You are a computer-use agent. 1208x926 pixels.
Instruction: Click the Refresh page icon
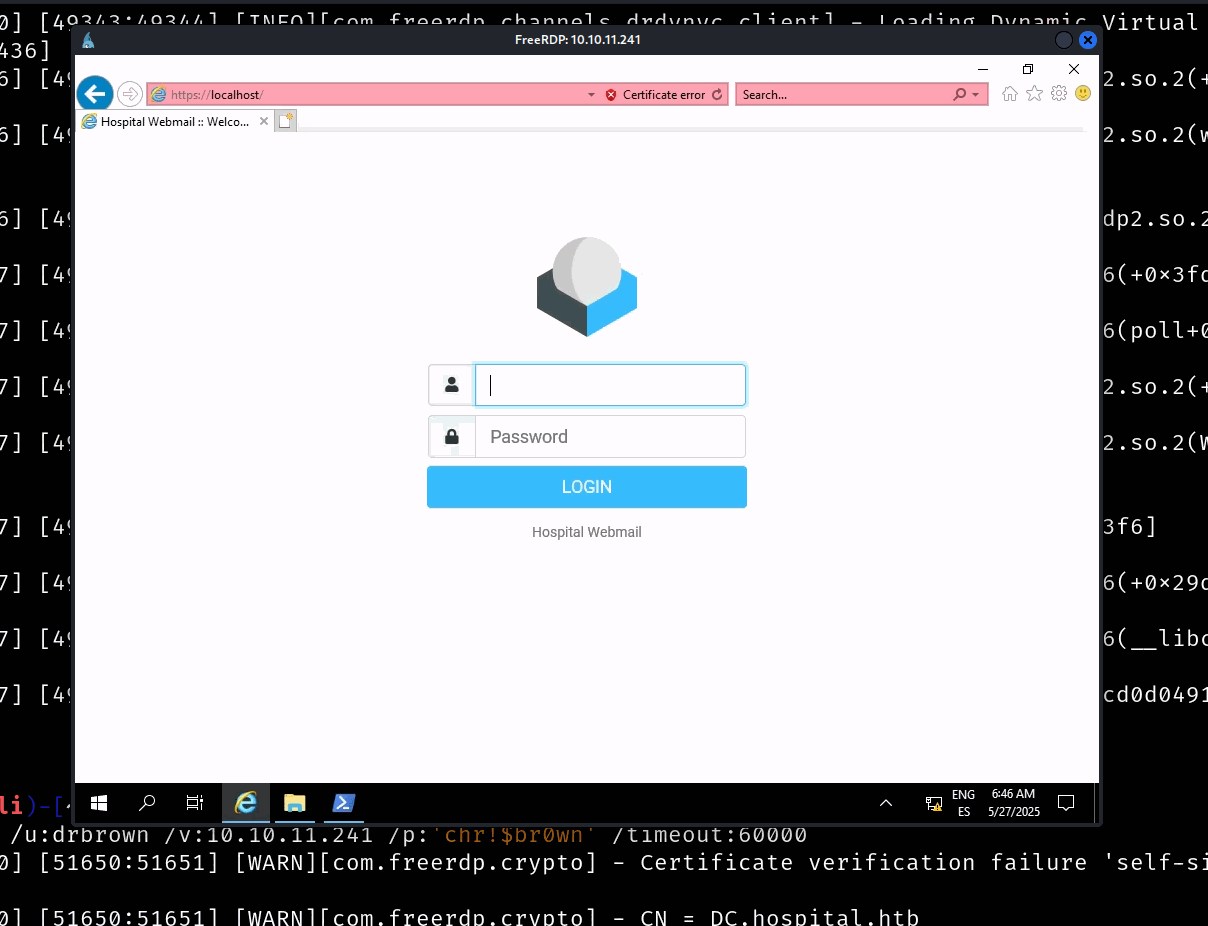pyautogui.click(x=716, y=95)
